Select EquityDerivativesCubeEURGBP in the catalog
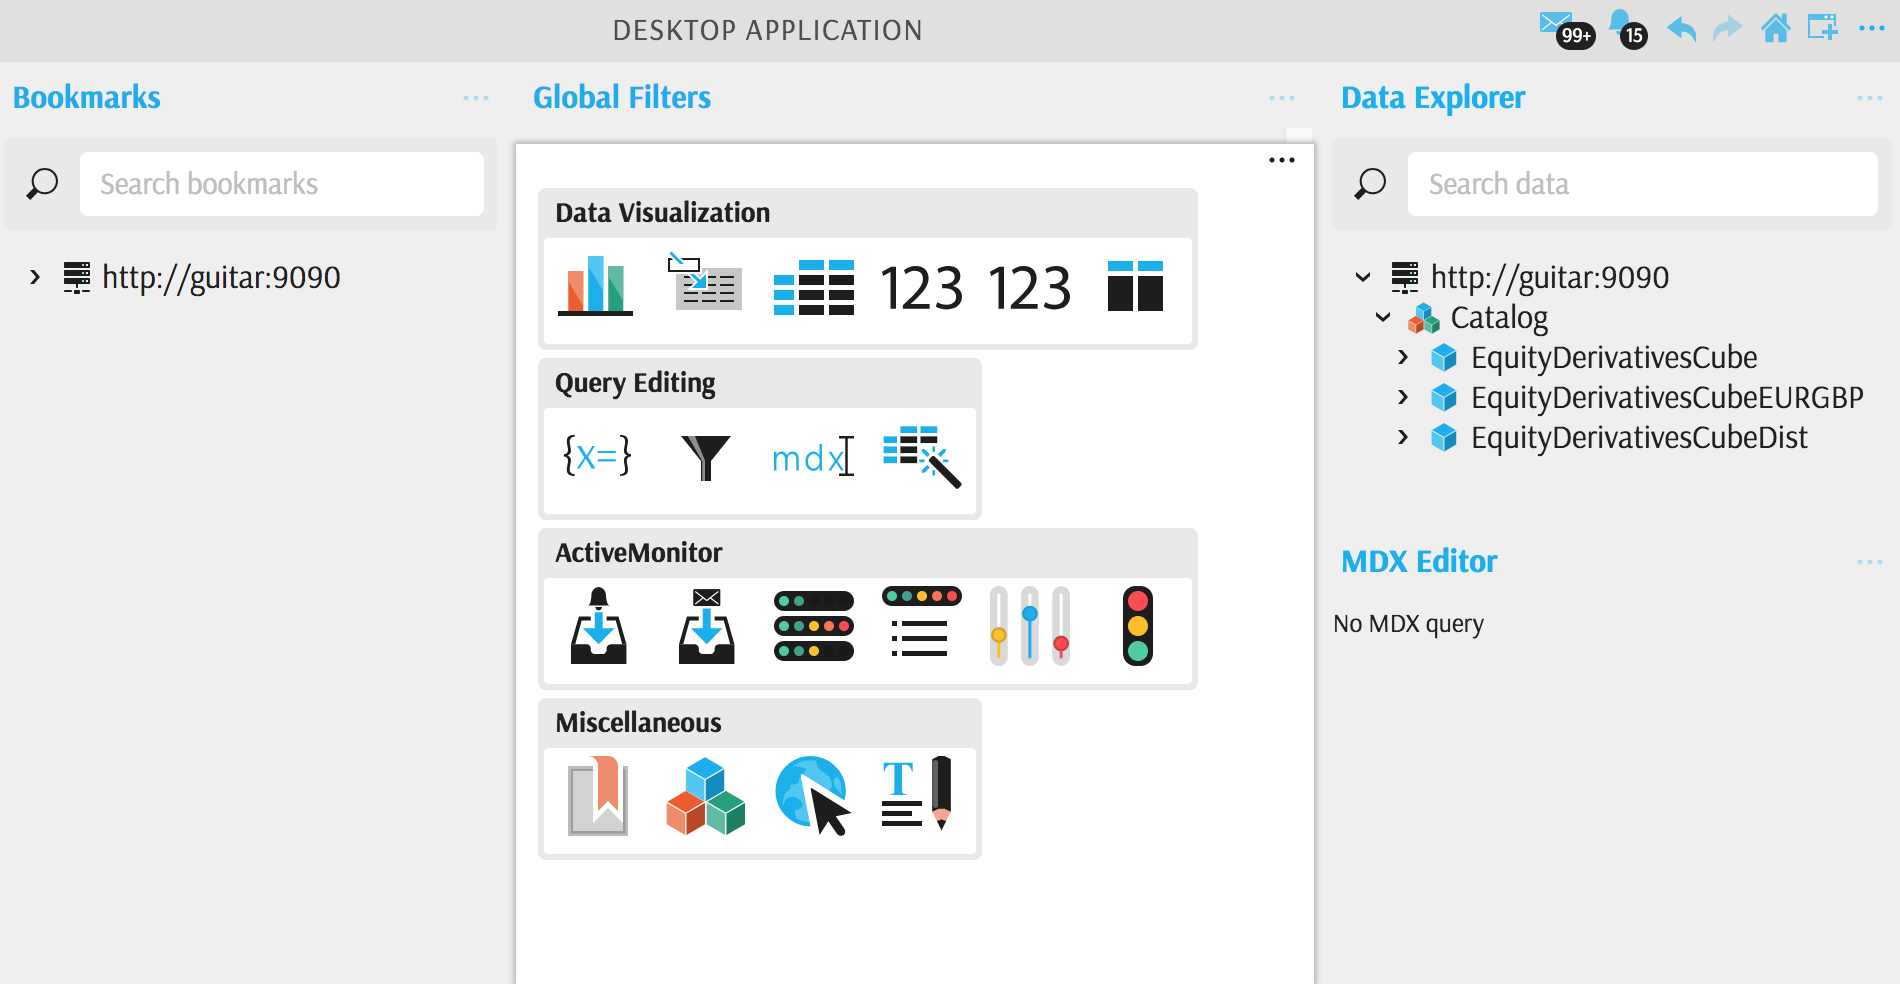Image resolution: width=1900 pixels, height=984 pixels. click(x=1667, y=397)
